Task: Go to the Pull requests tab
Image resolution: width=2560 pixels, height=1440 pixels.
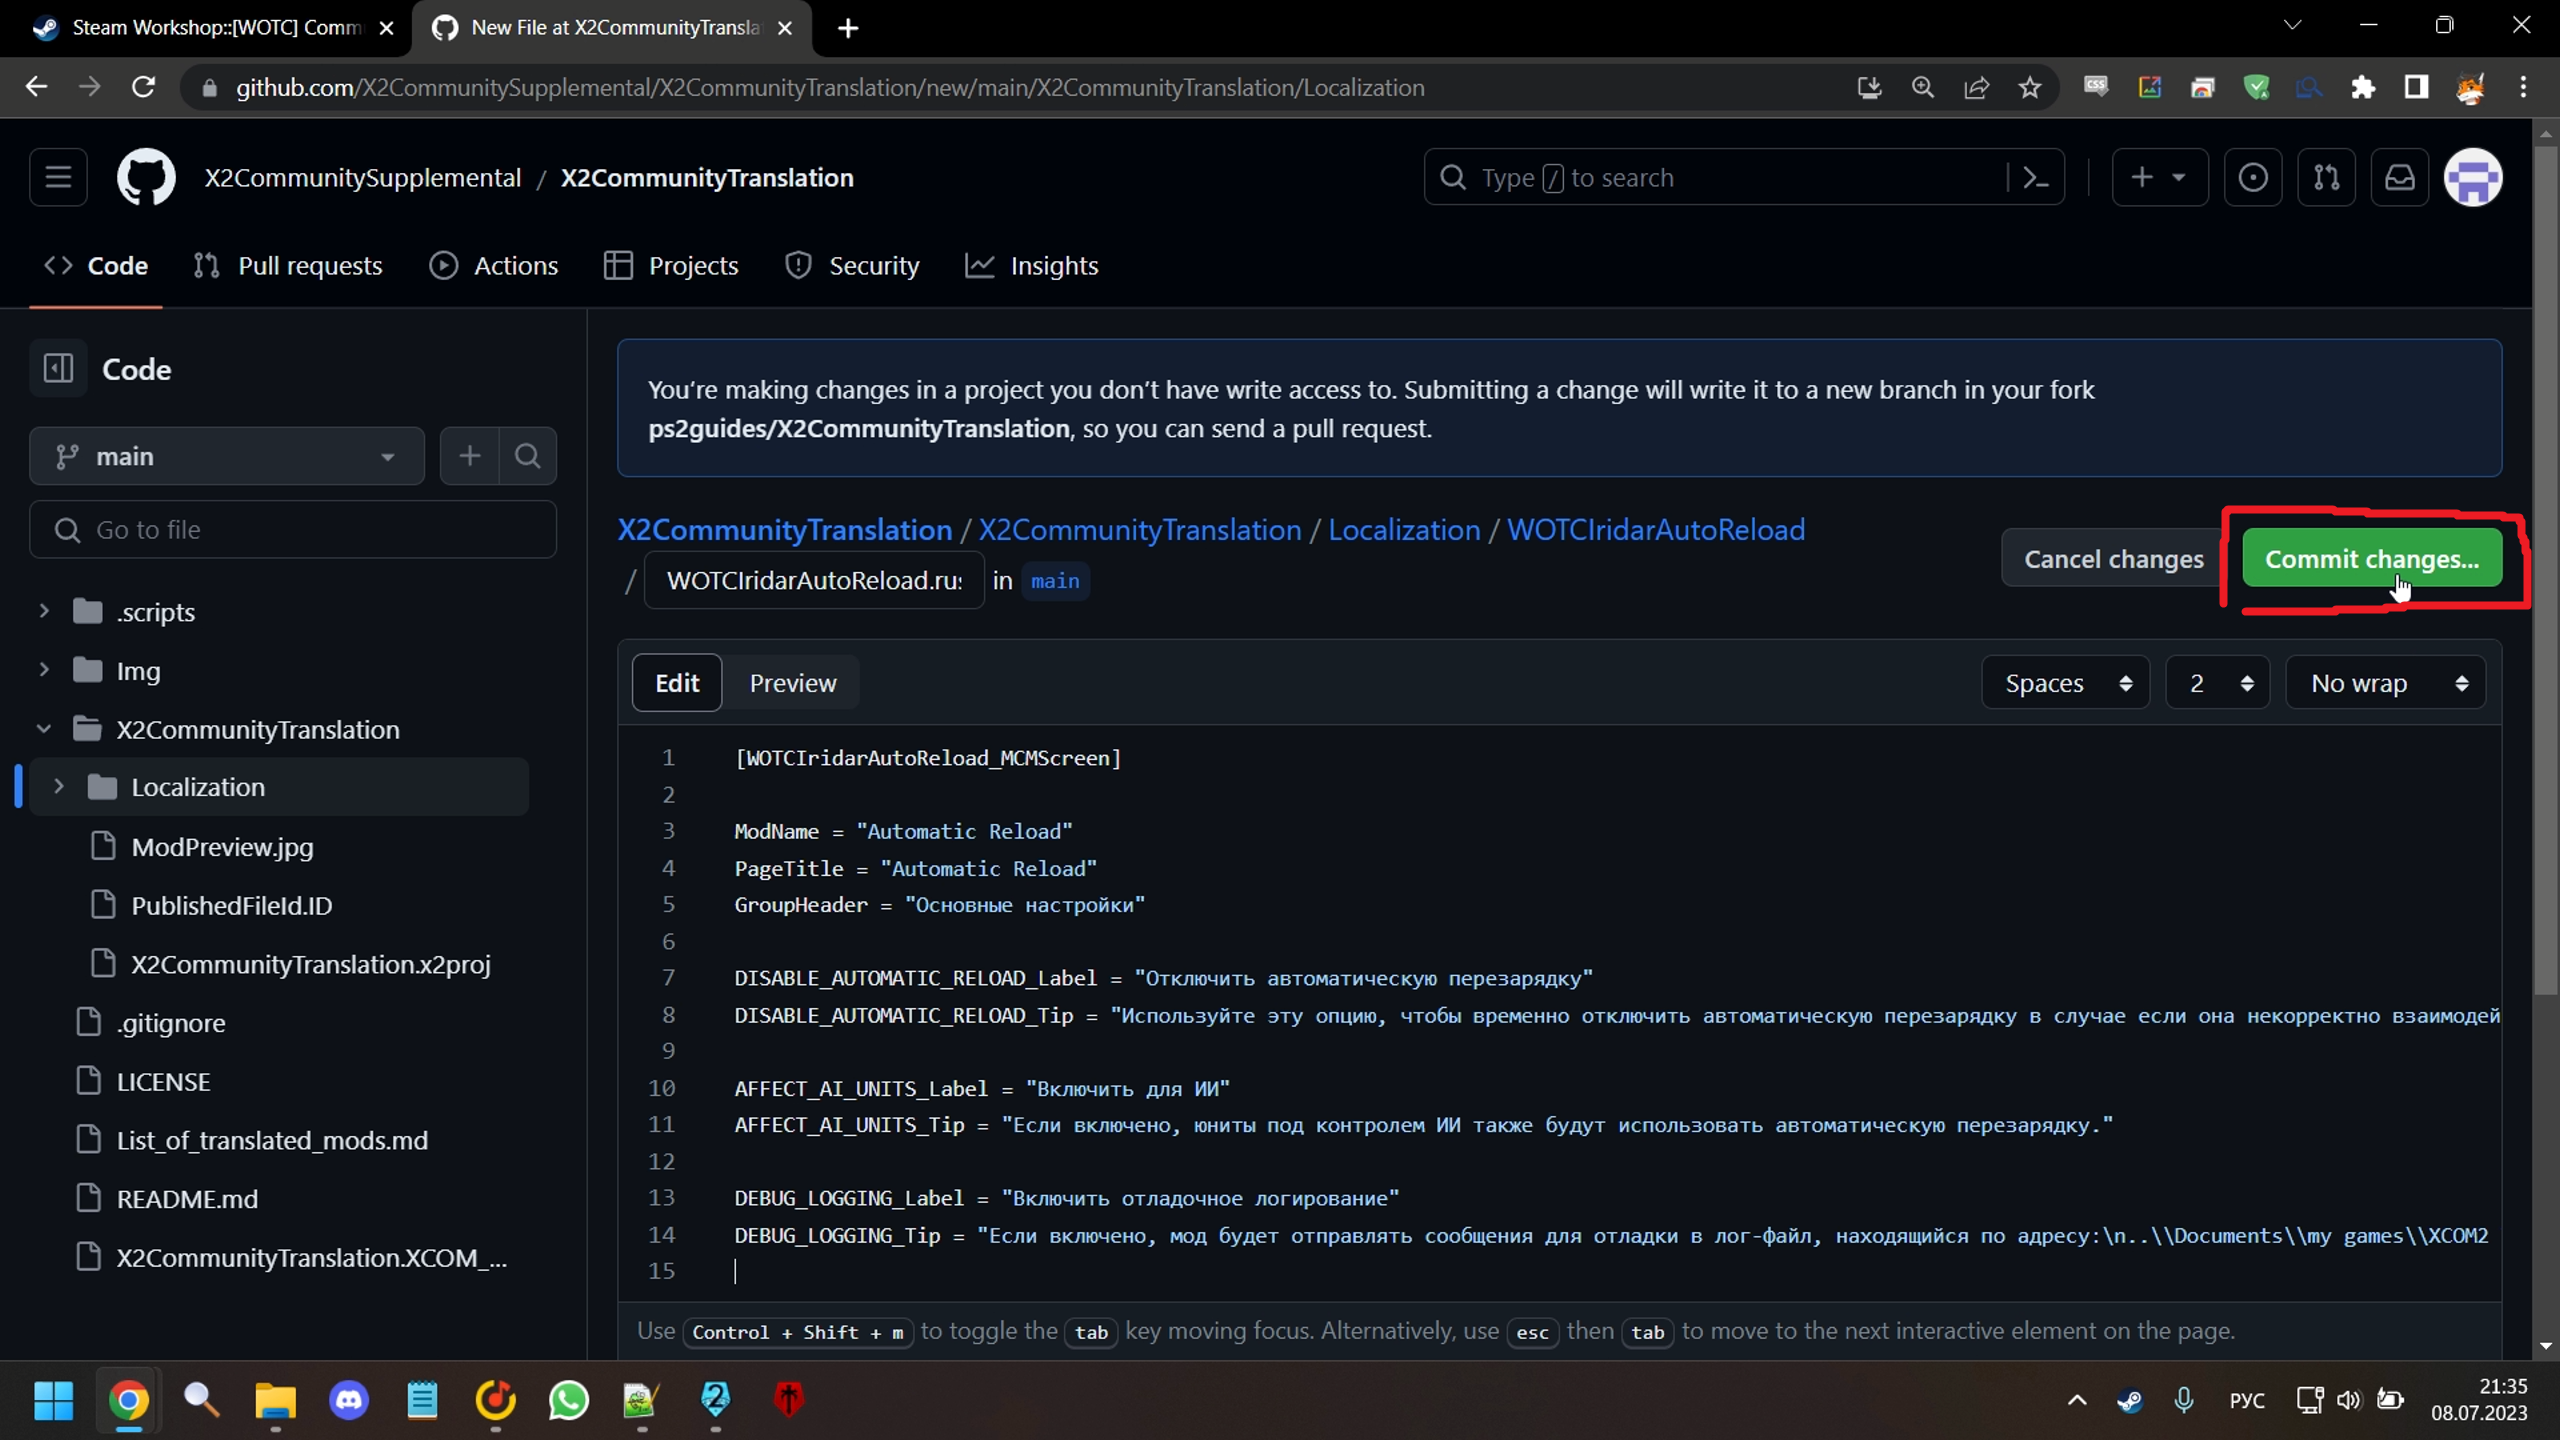Action: point(288,266)
